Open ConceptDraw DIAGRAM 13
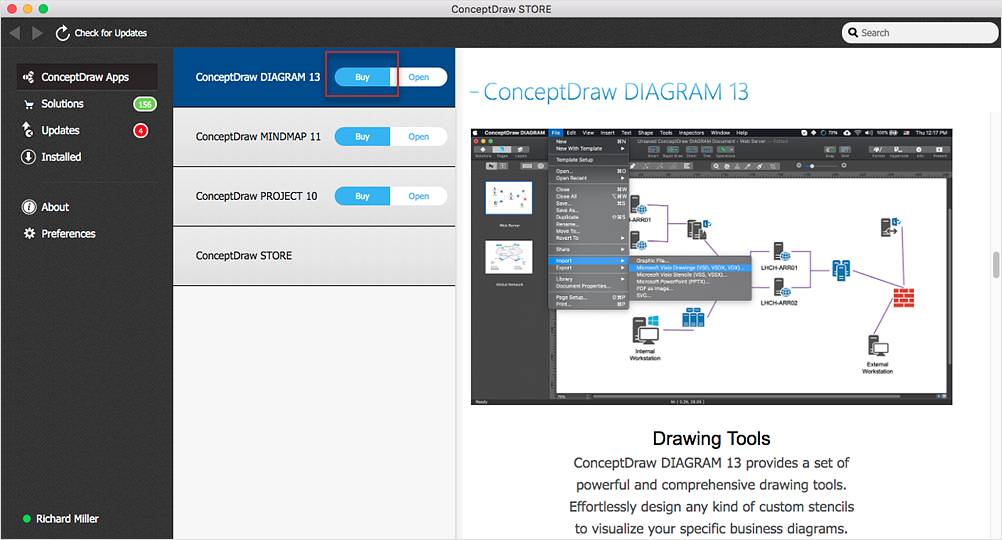 tap(418, 77)
